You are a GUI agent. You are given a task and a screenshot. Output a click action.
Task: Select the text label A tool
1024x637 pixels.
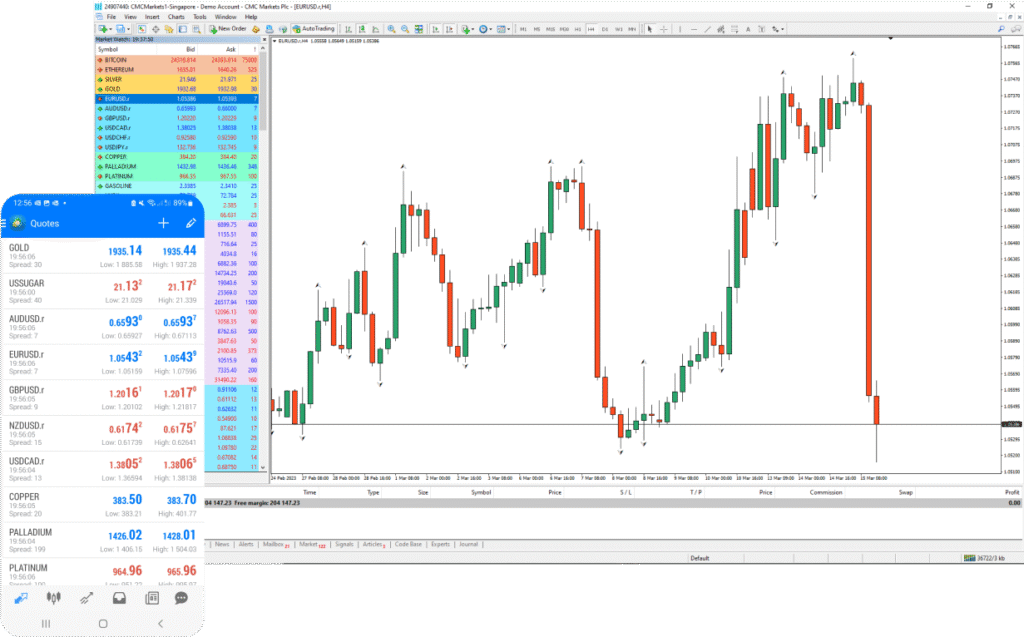[x=748, y=29]
